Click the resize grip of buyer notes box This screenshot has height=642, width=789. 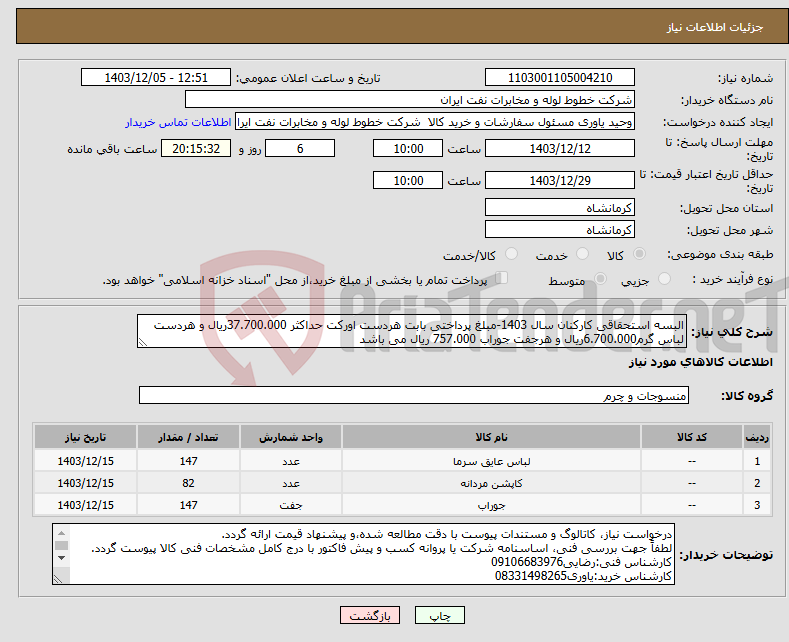point(58,579)
